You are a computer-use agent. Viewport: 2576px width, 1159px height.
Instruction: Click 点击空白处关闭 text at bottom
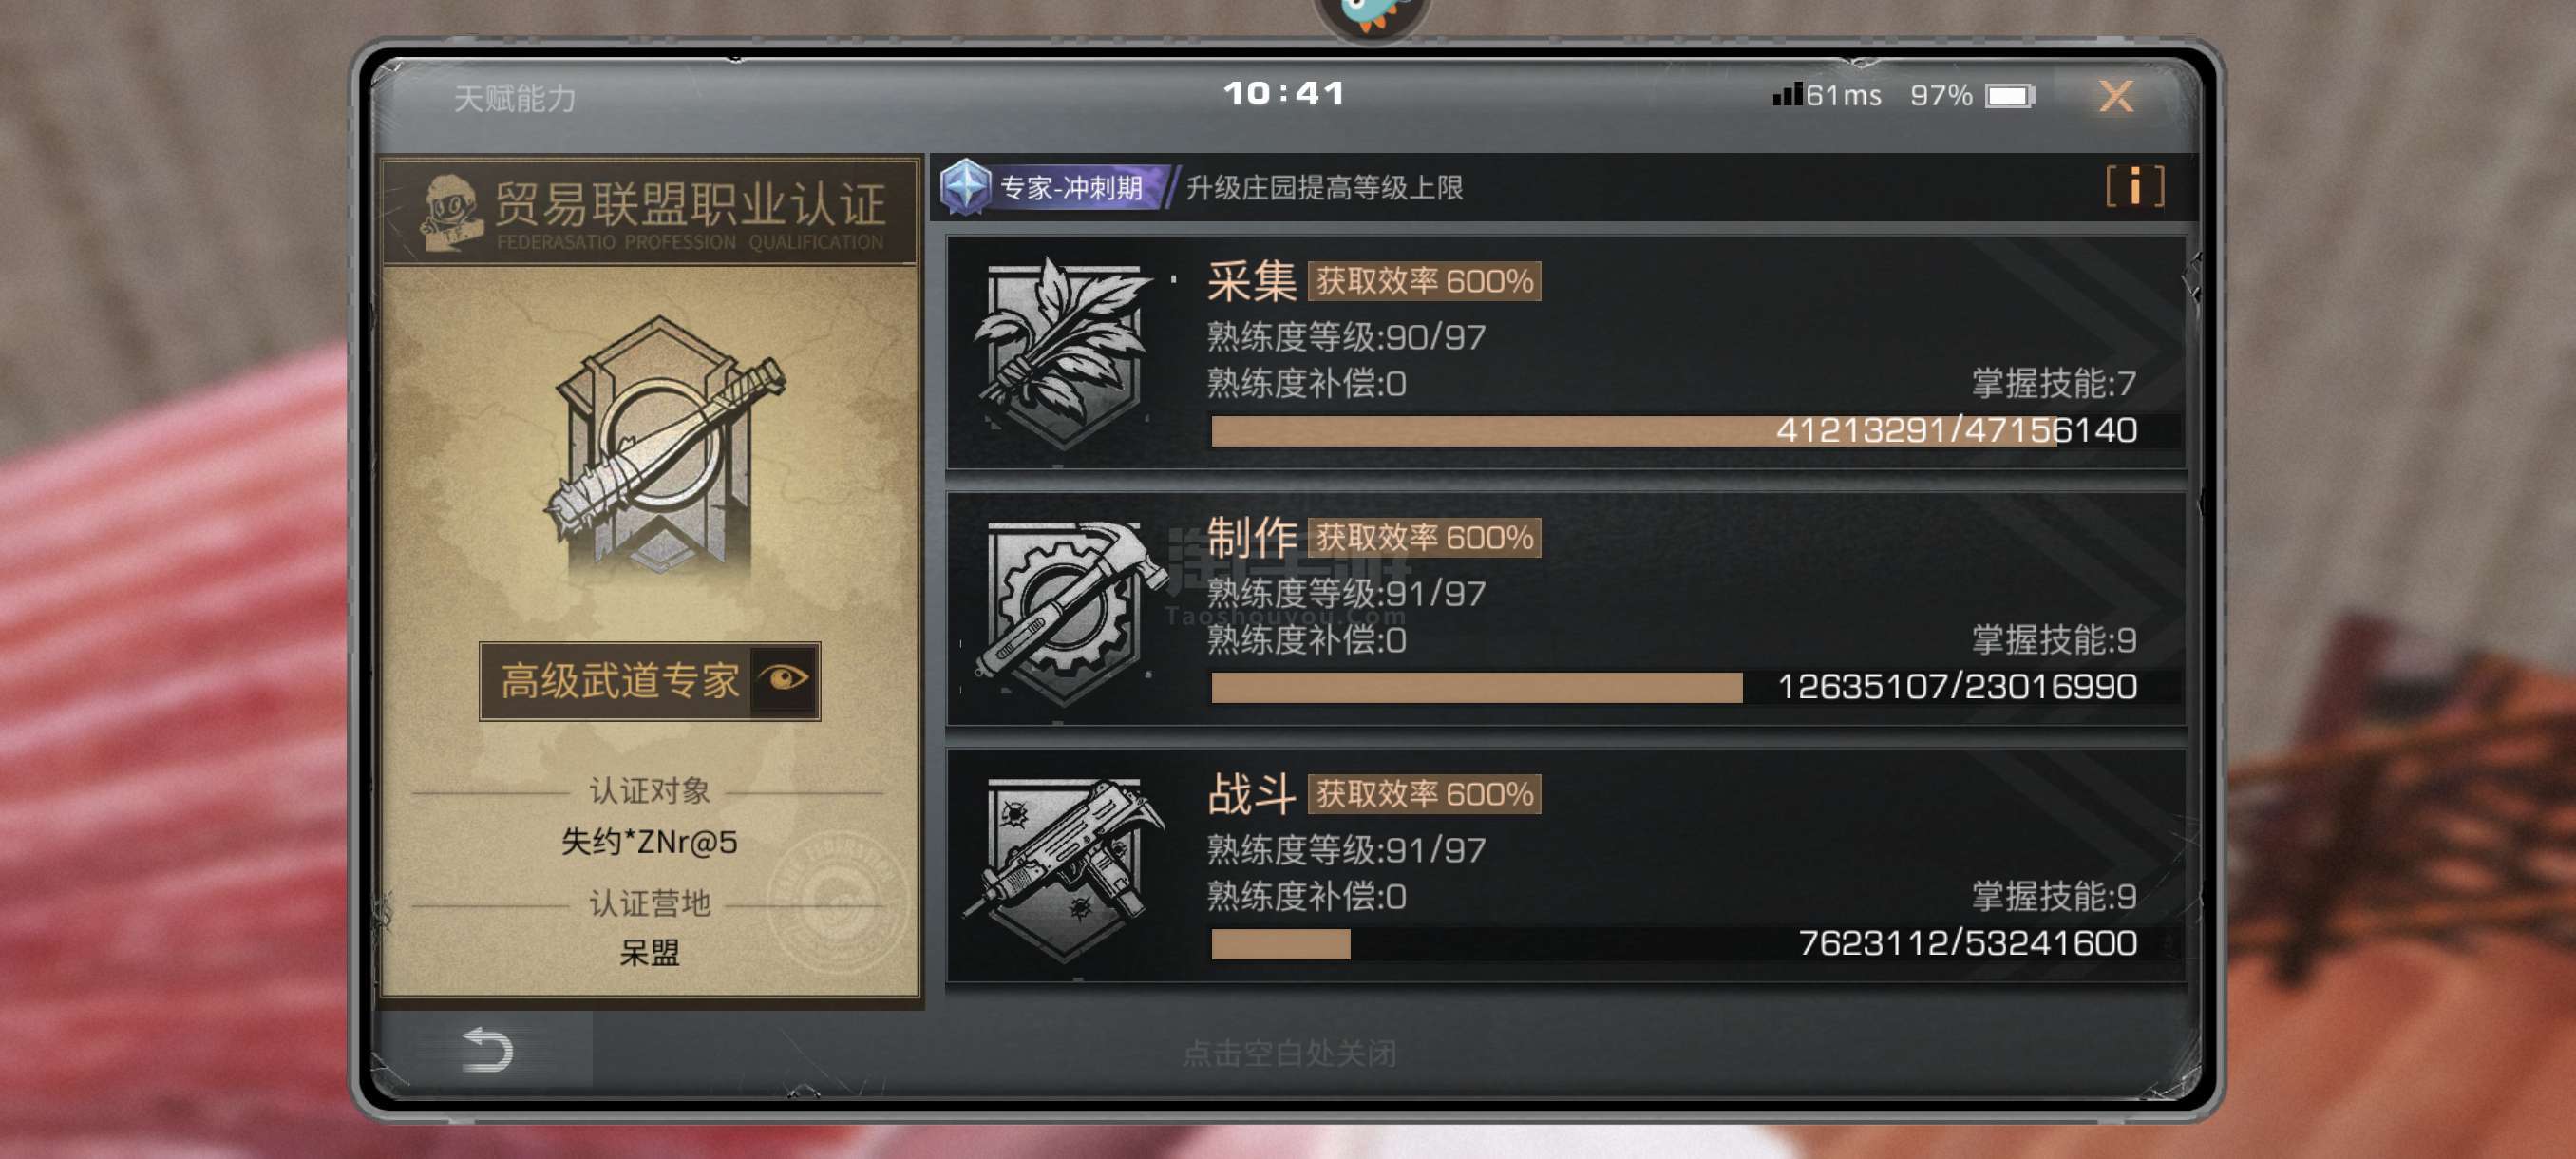pyautogui.click(x=1289, y=1053)
